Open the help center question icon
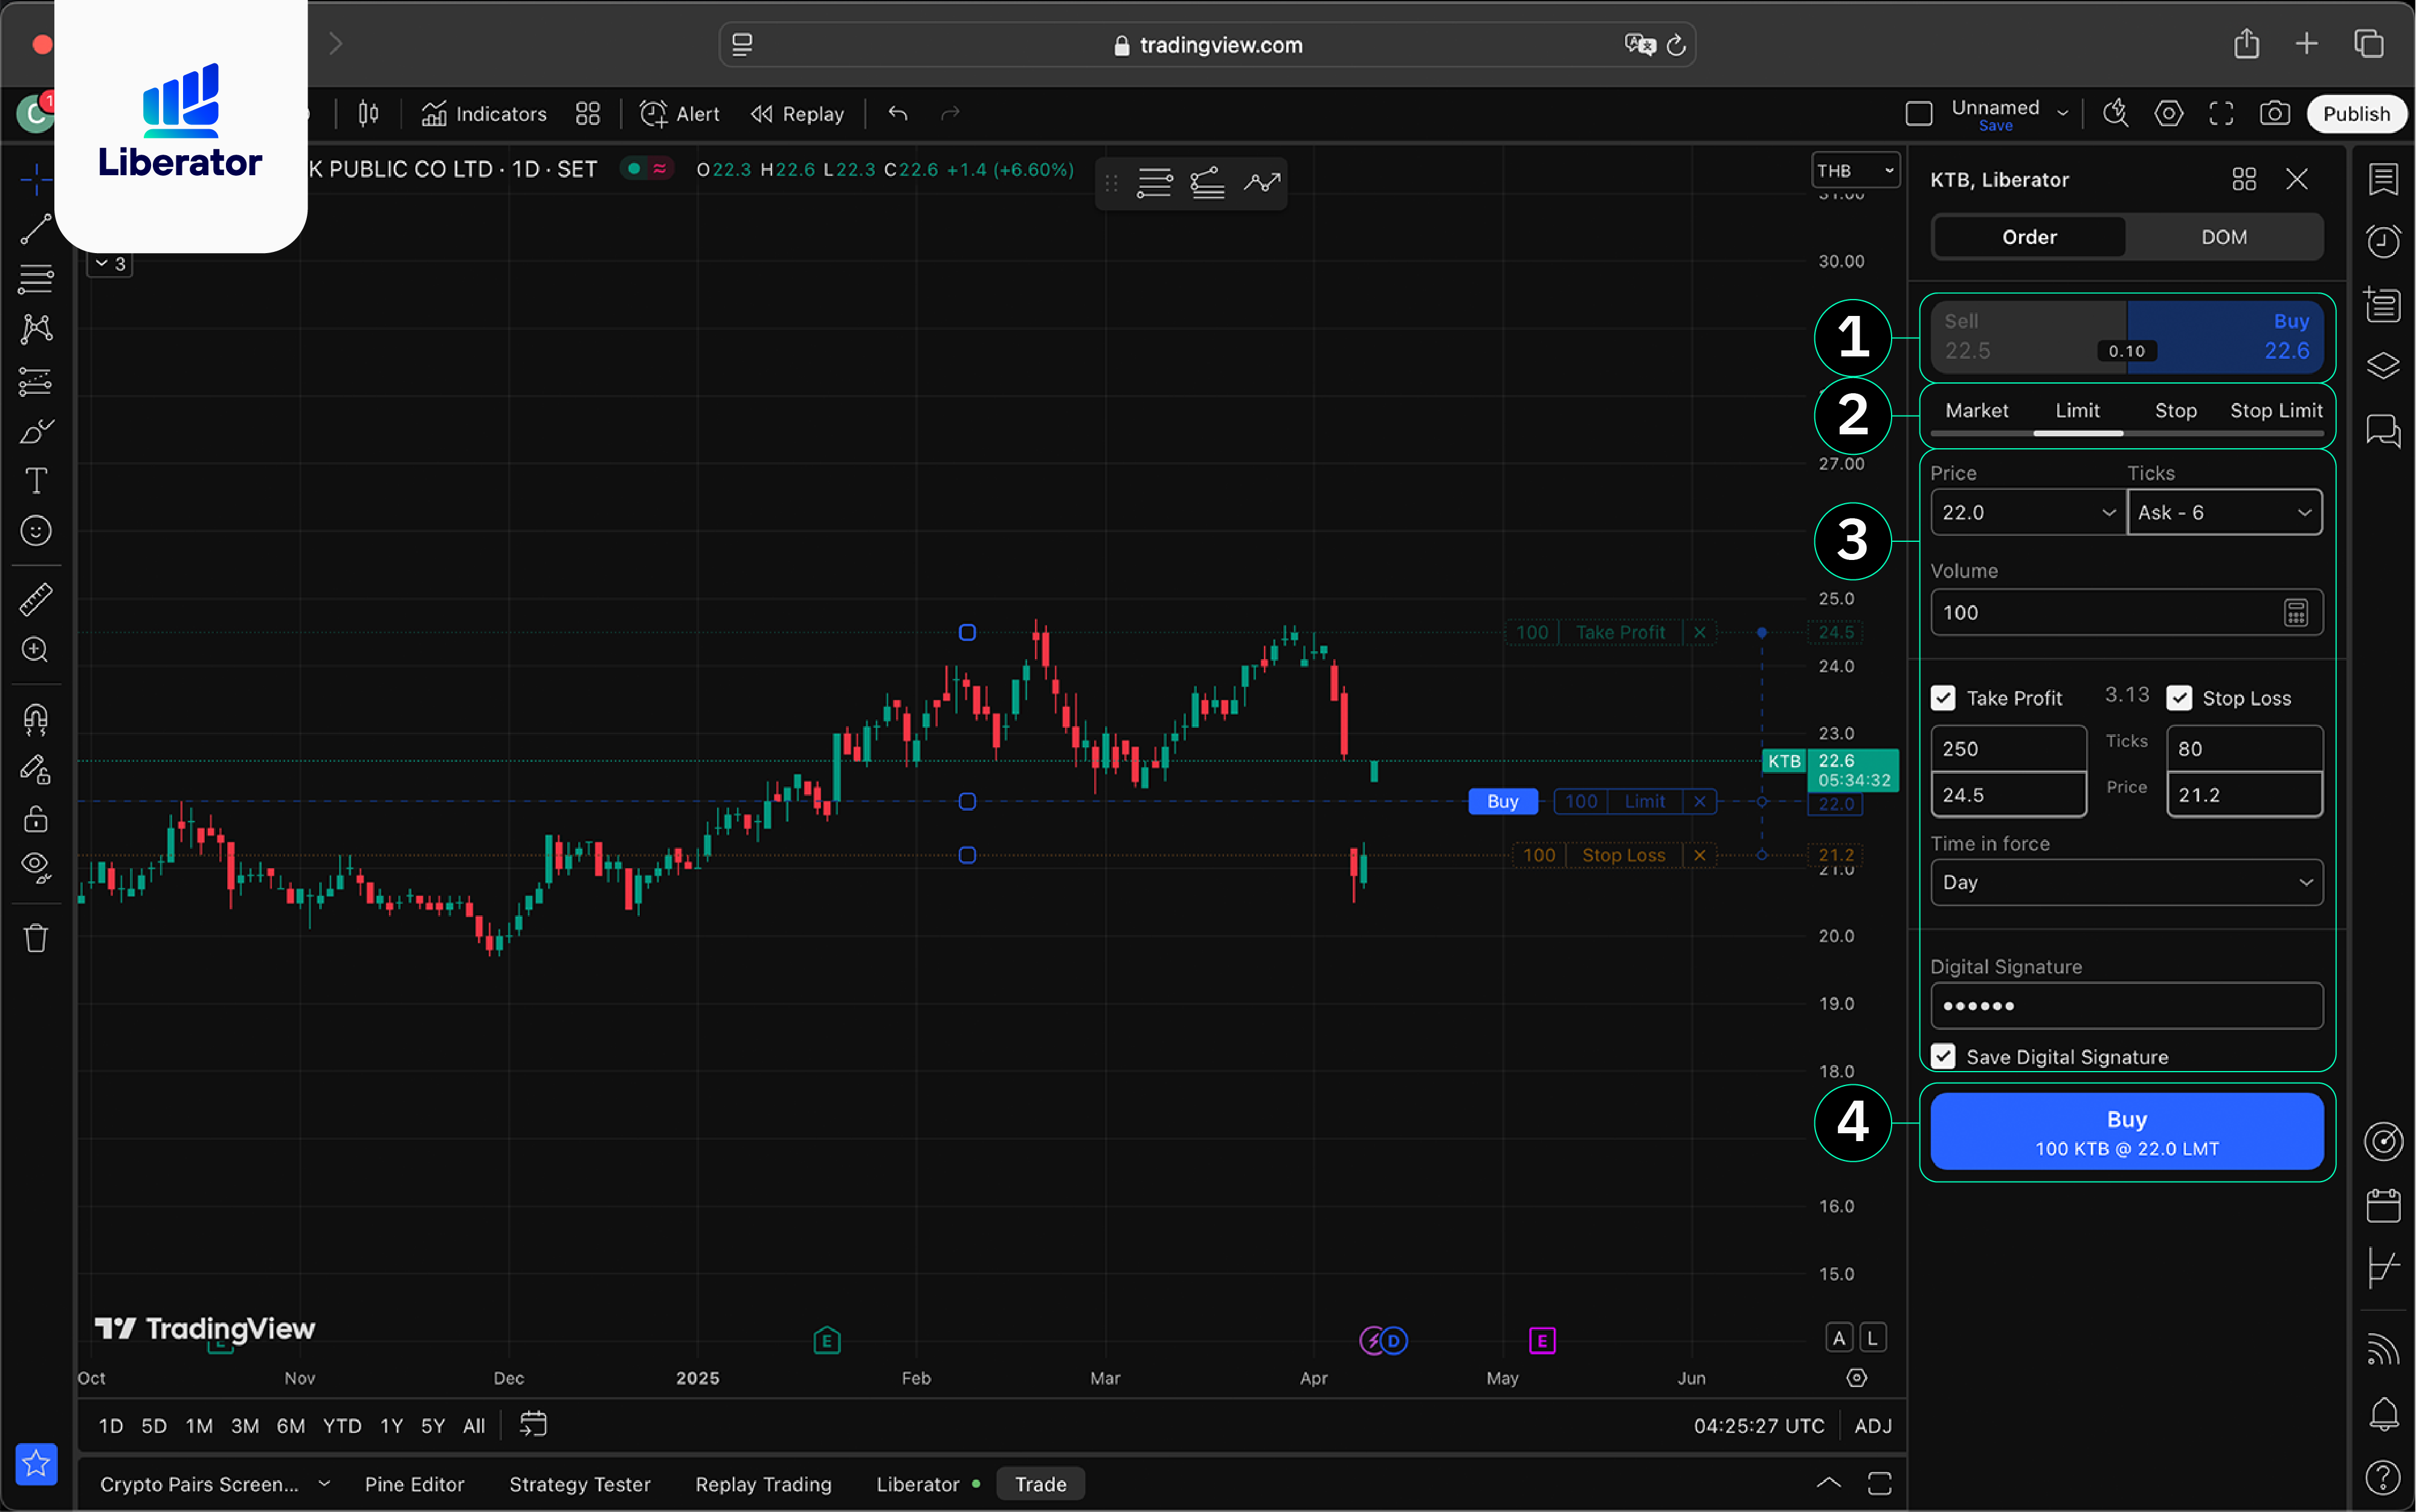The image size is (2416, 1512). coord(2383,1477)
